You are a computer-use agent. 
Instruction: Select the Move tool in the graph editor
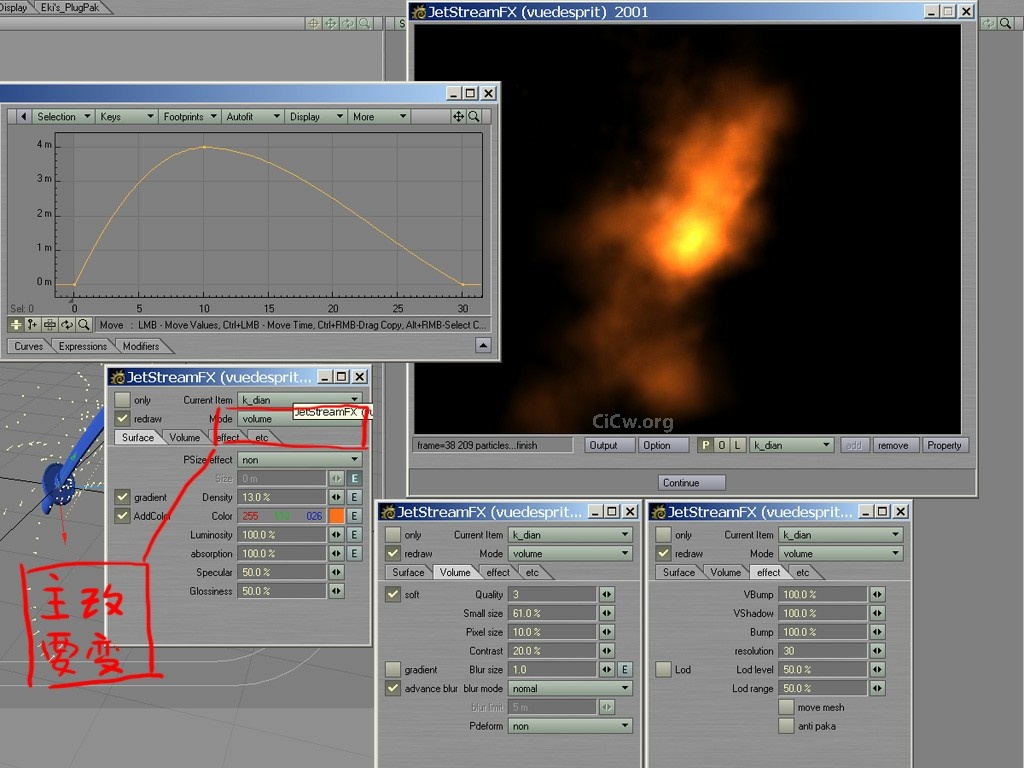[16, 325]
